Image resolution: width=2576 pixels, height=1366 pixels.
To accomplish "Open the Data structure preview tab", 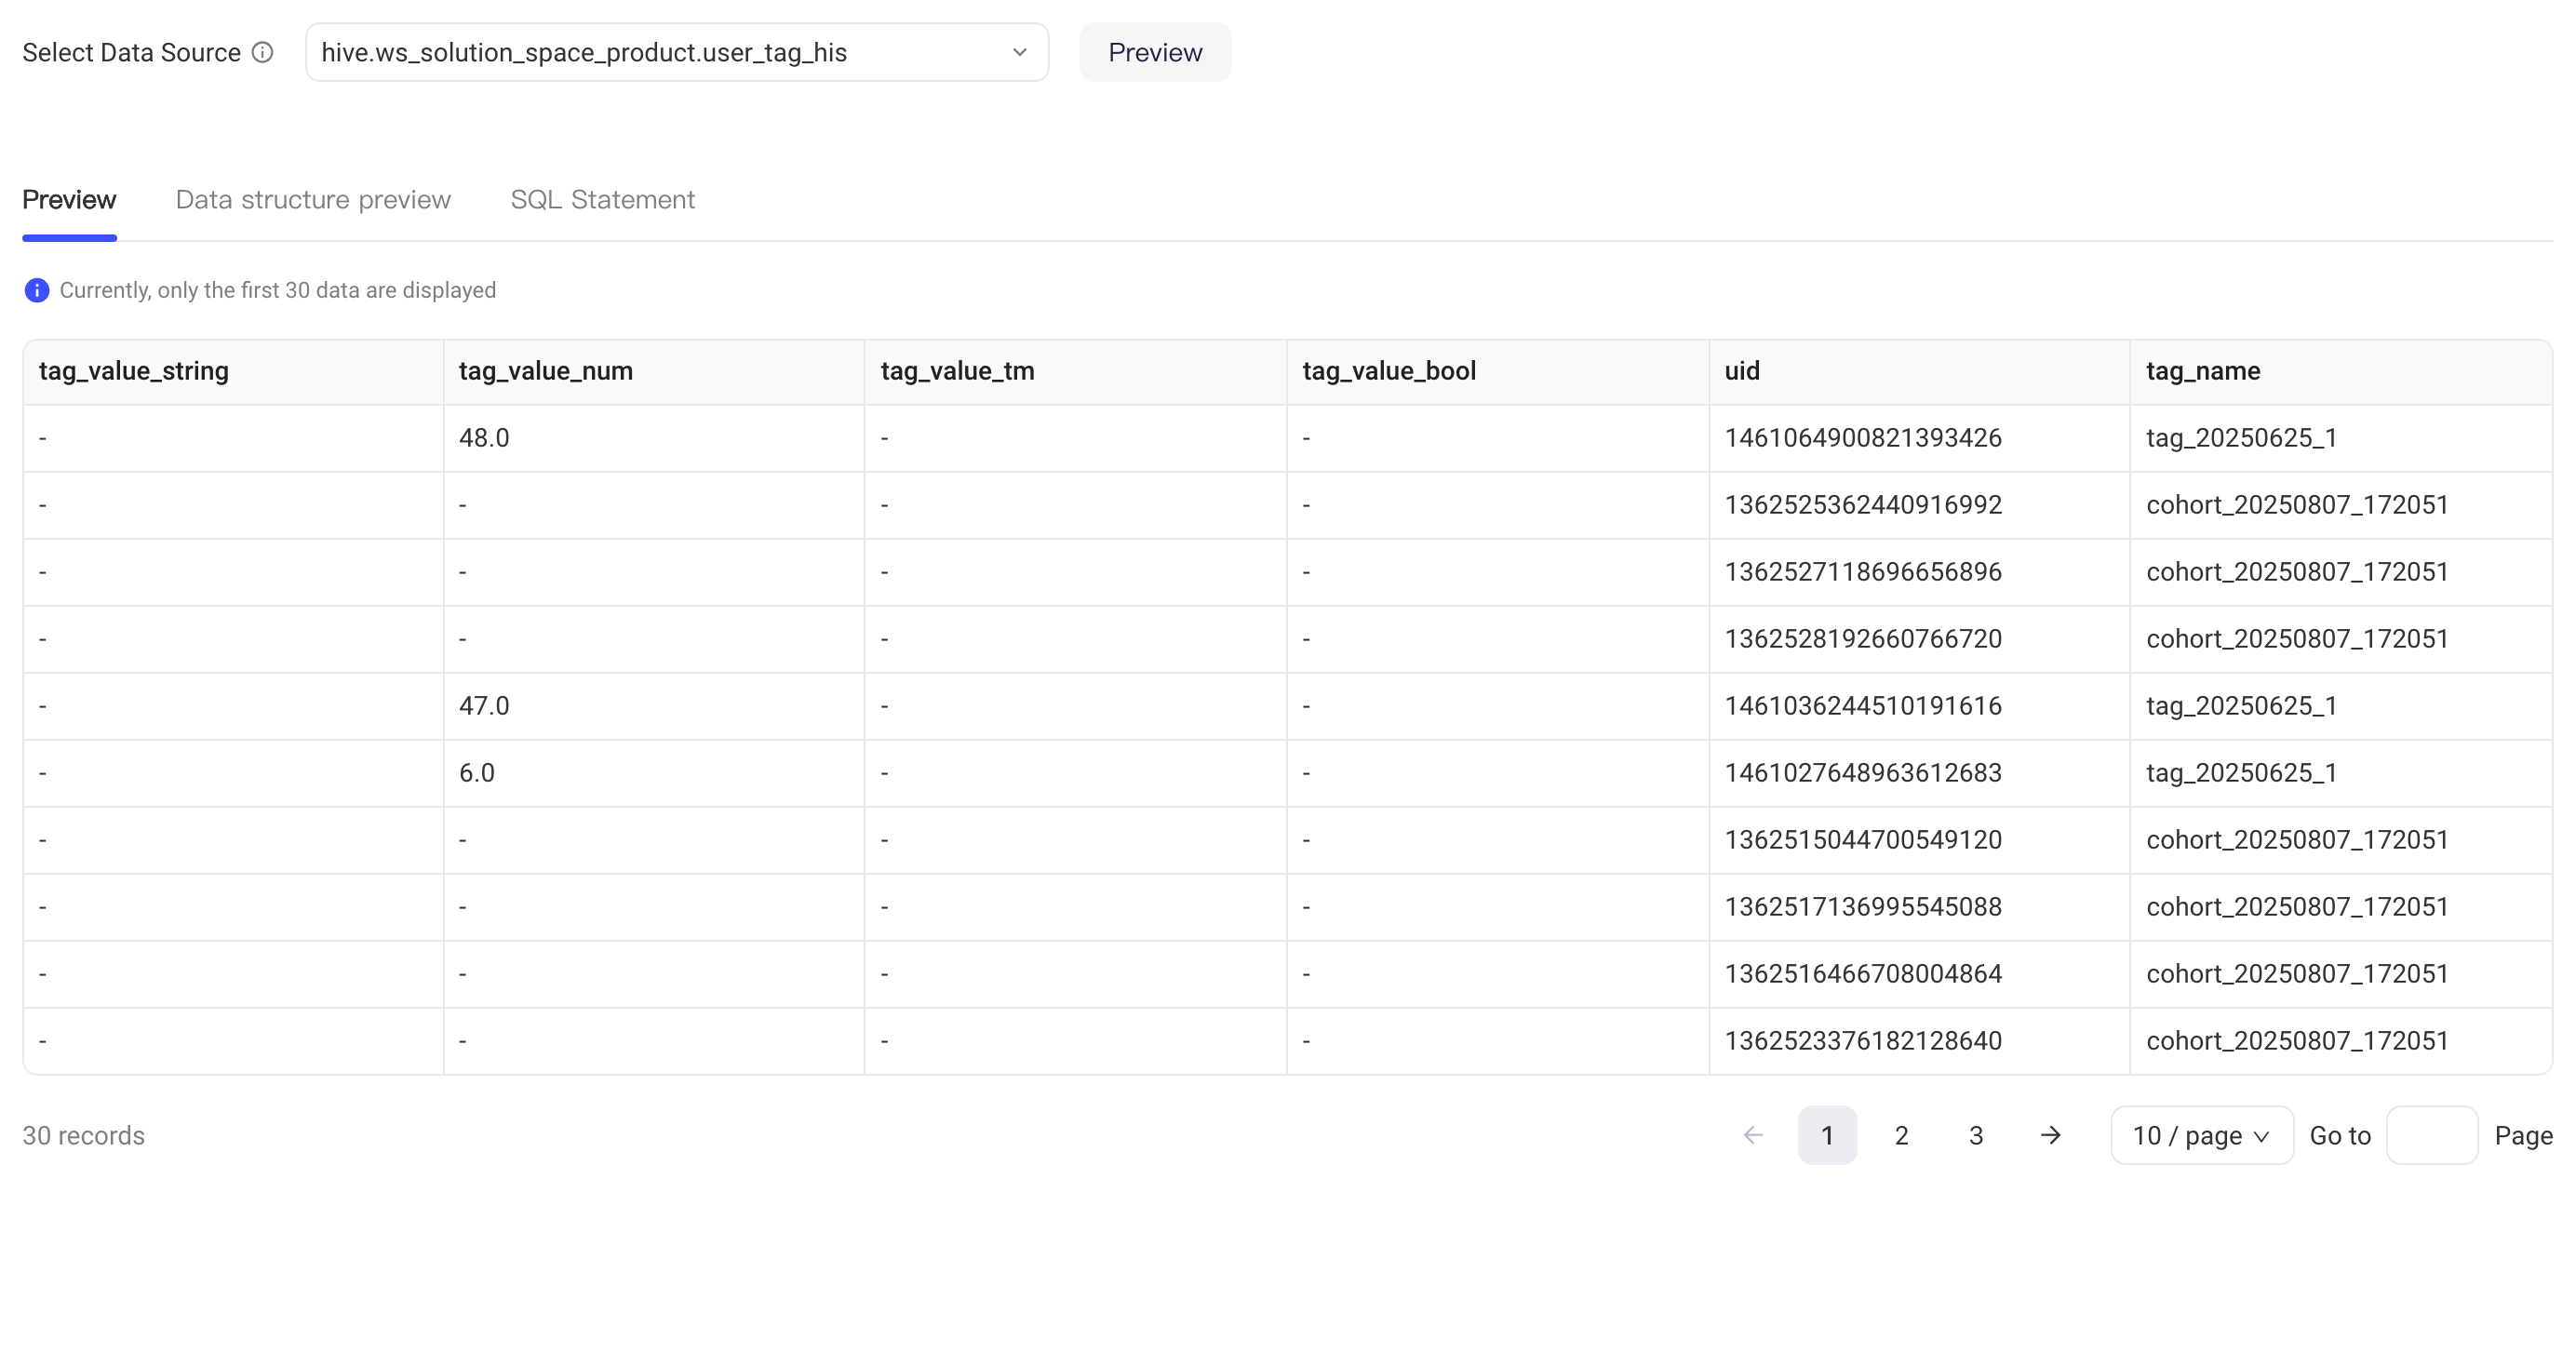I will pyautogui.click(x=313, y=200).
